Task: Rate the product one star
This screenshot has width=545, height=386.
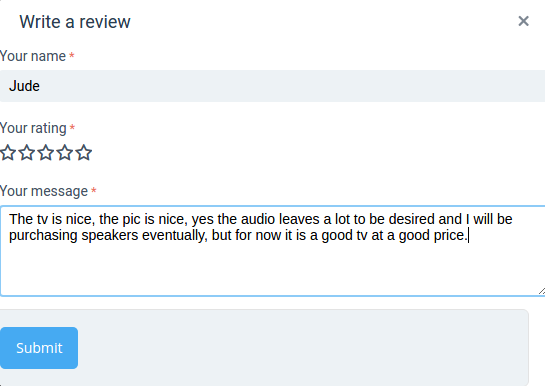Action: (x=8, y=153)
